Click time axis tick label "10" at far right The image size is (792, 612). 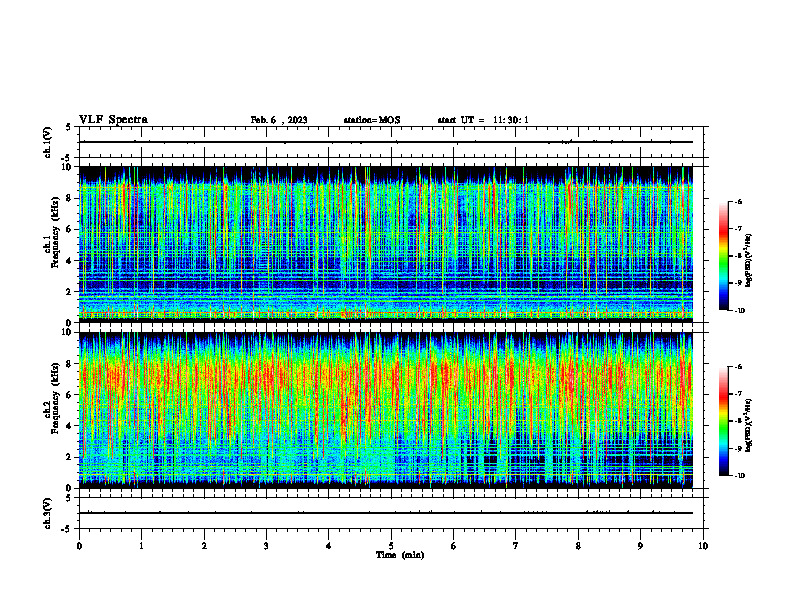(703, 546)
